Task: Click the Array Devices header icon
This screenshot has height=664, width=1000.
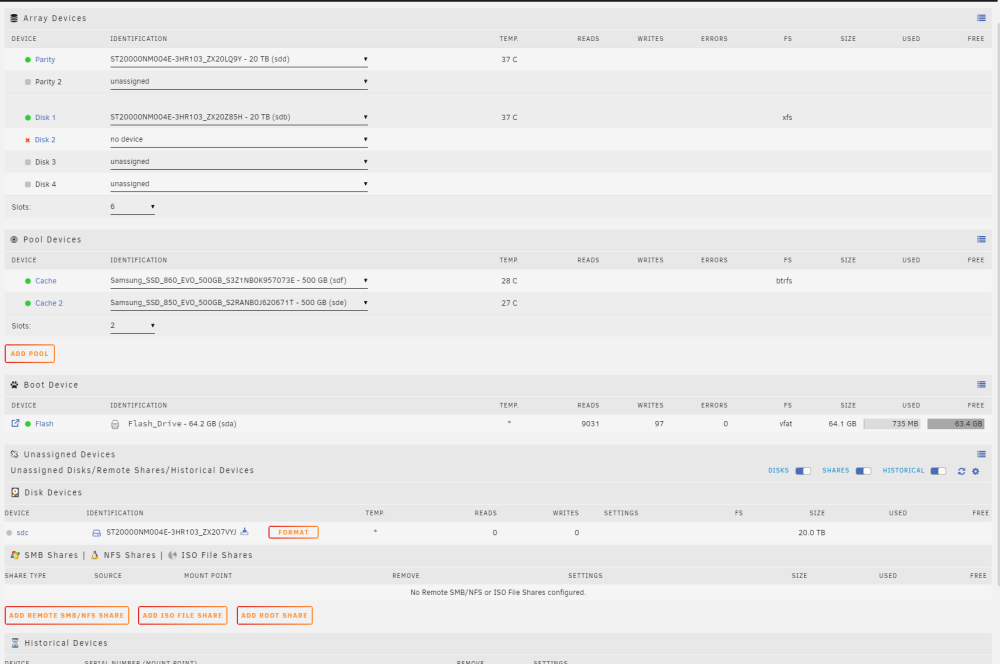Action: 14,18
